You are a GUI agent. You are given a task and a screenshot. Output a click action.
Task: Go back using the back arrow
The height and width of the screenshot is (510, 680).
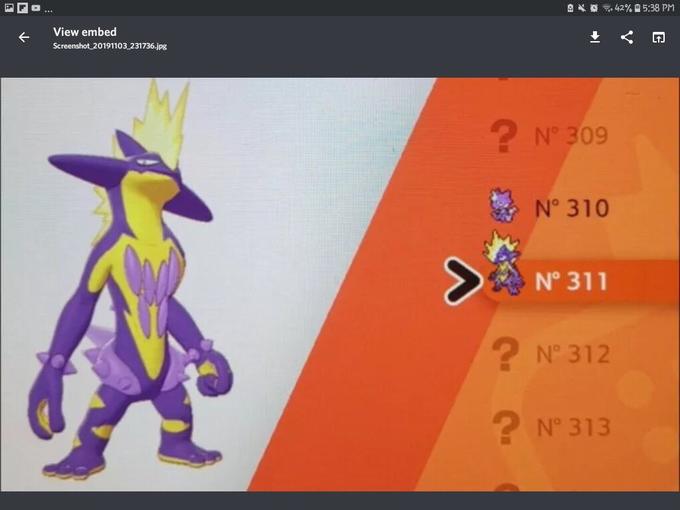point(24,38)
